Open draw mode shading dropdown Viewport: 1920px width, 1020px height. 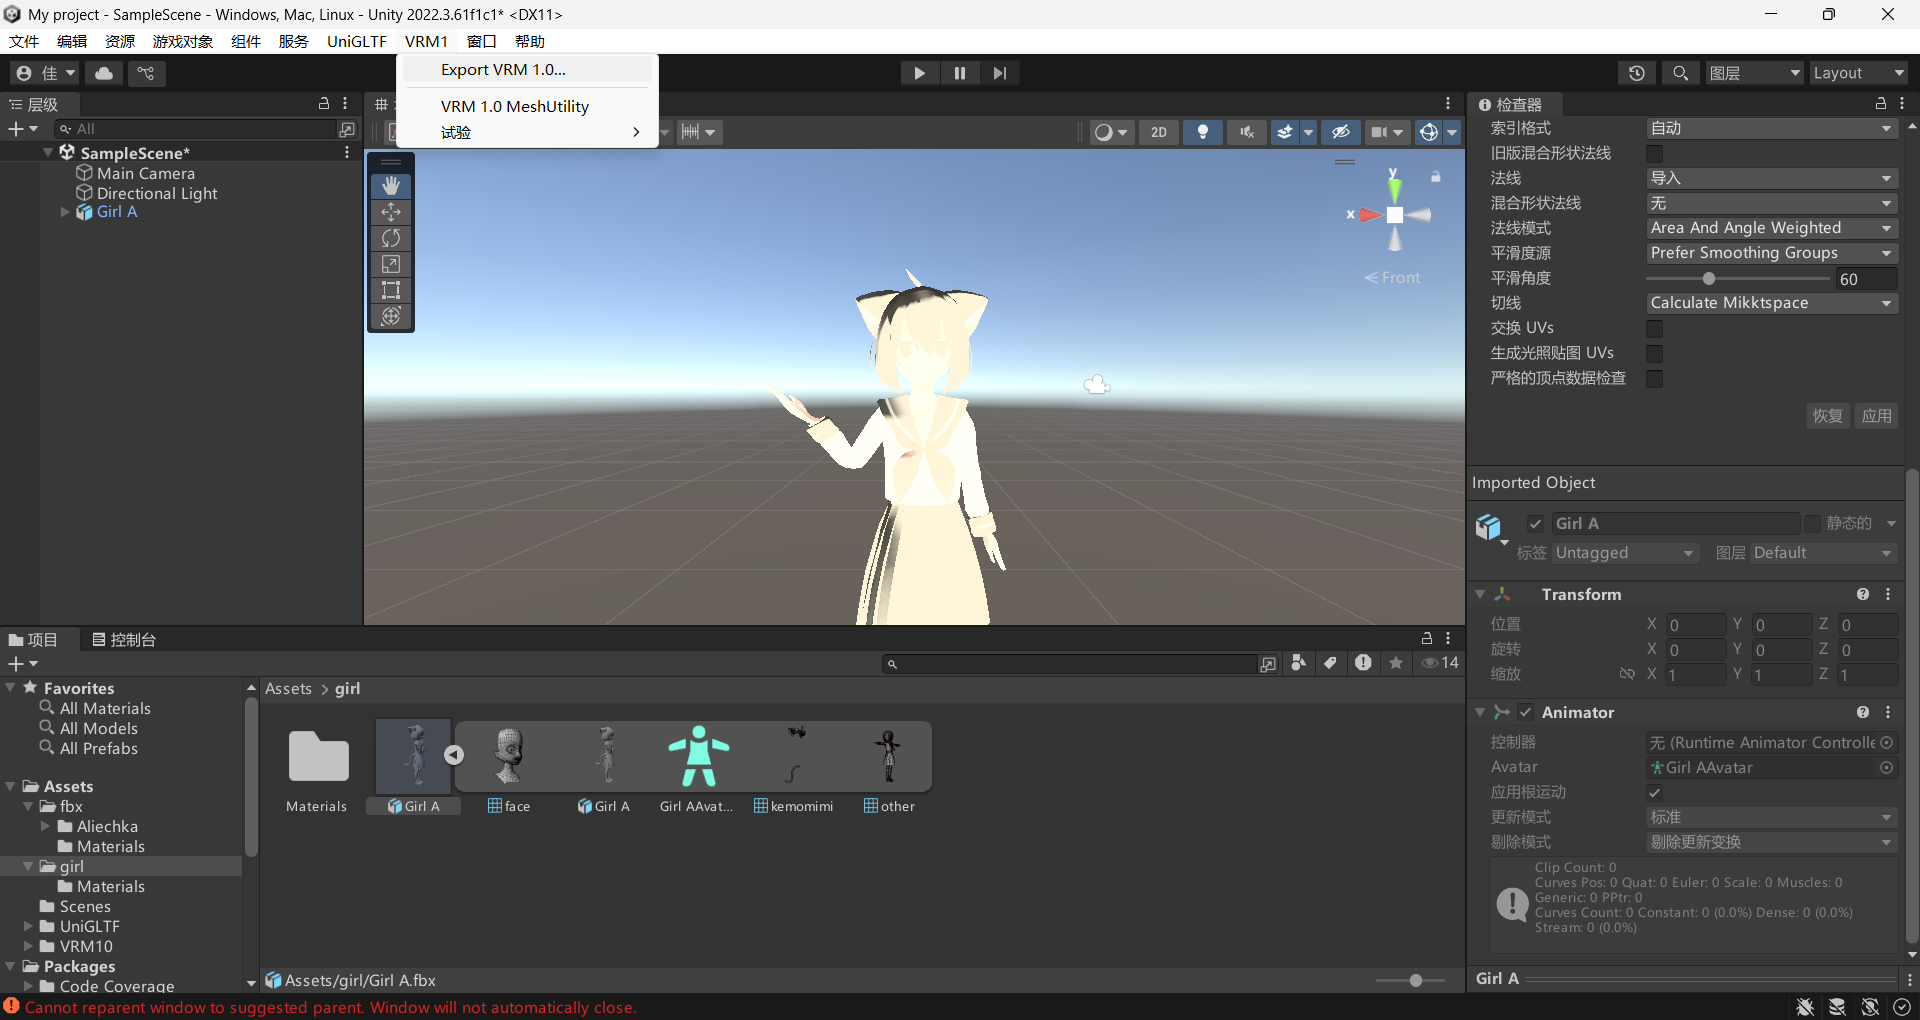[1111, 132]
